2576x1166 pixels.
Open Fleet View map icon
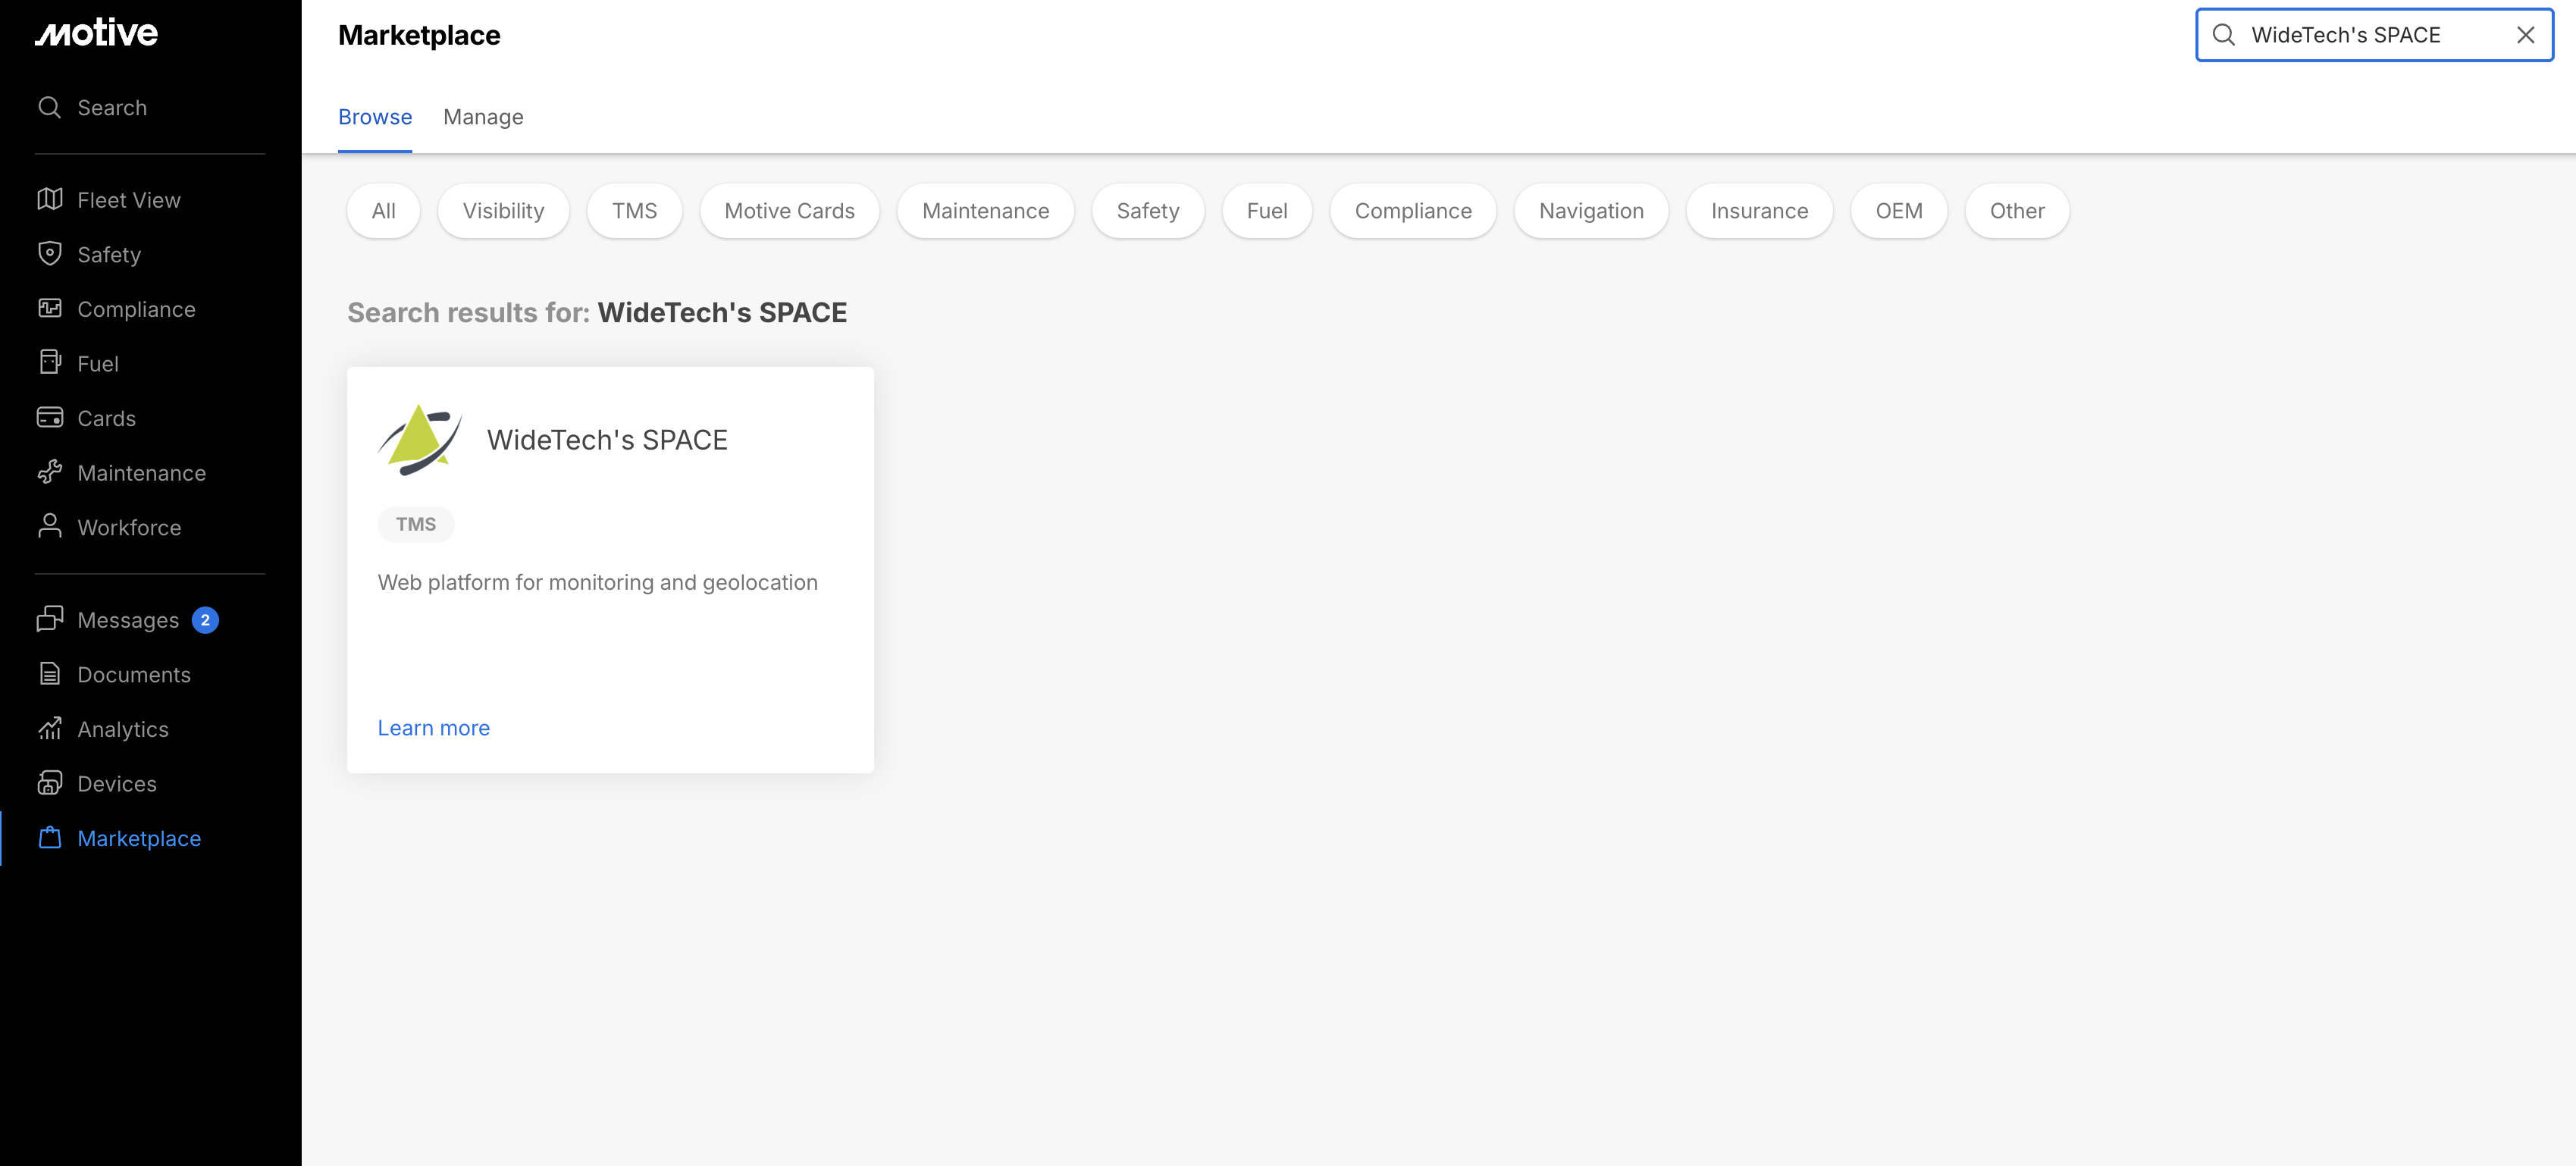[x=49, y=199]
